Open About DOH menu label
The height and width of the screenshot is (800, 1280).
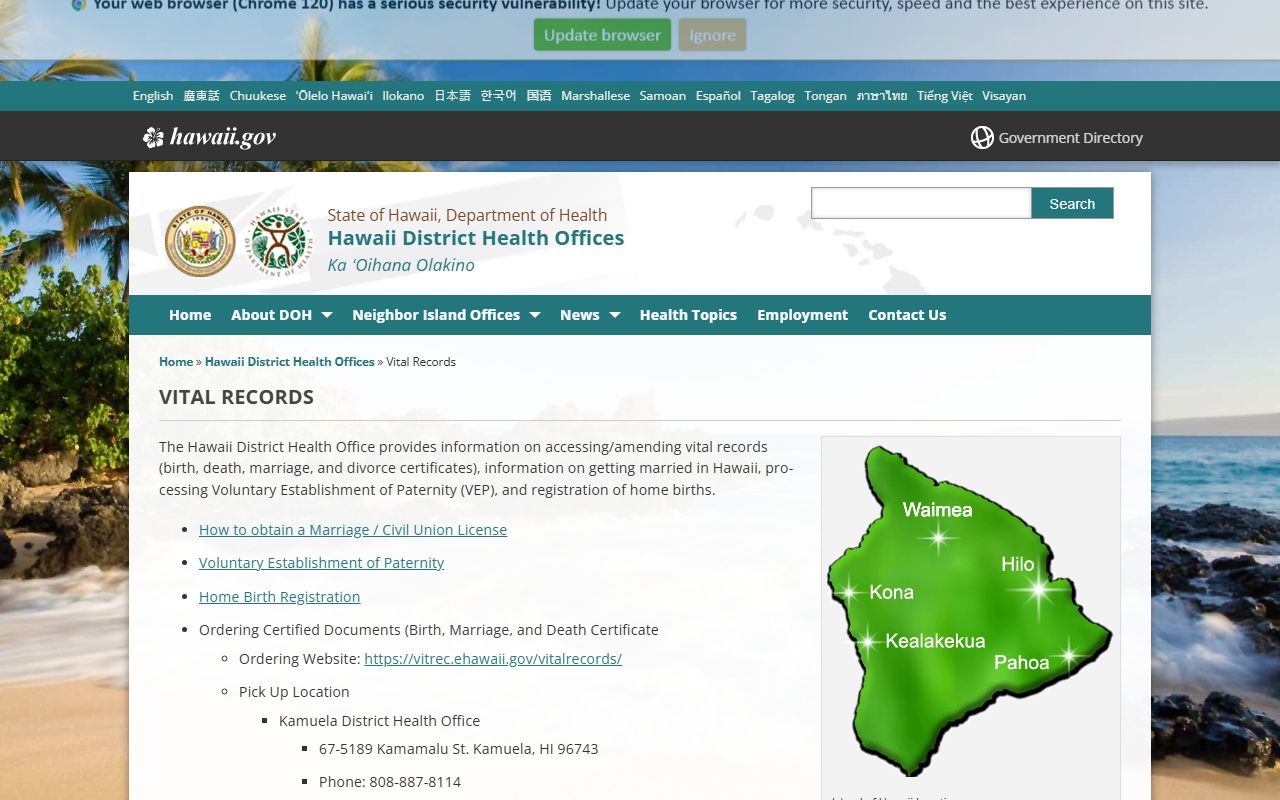pos(272,315)
